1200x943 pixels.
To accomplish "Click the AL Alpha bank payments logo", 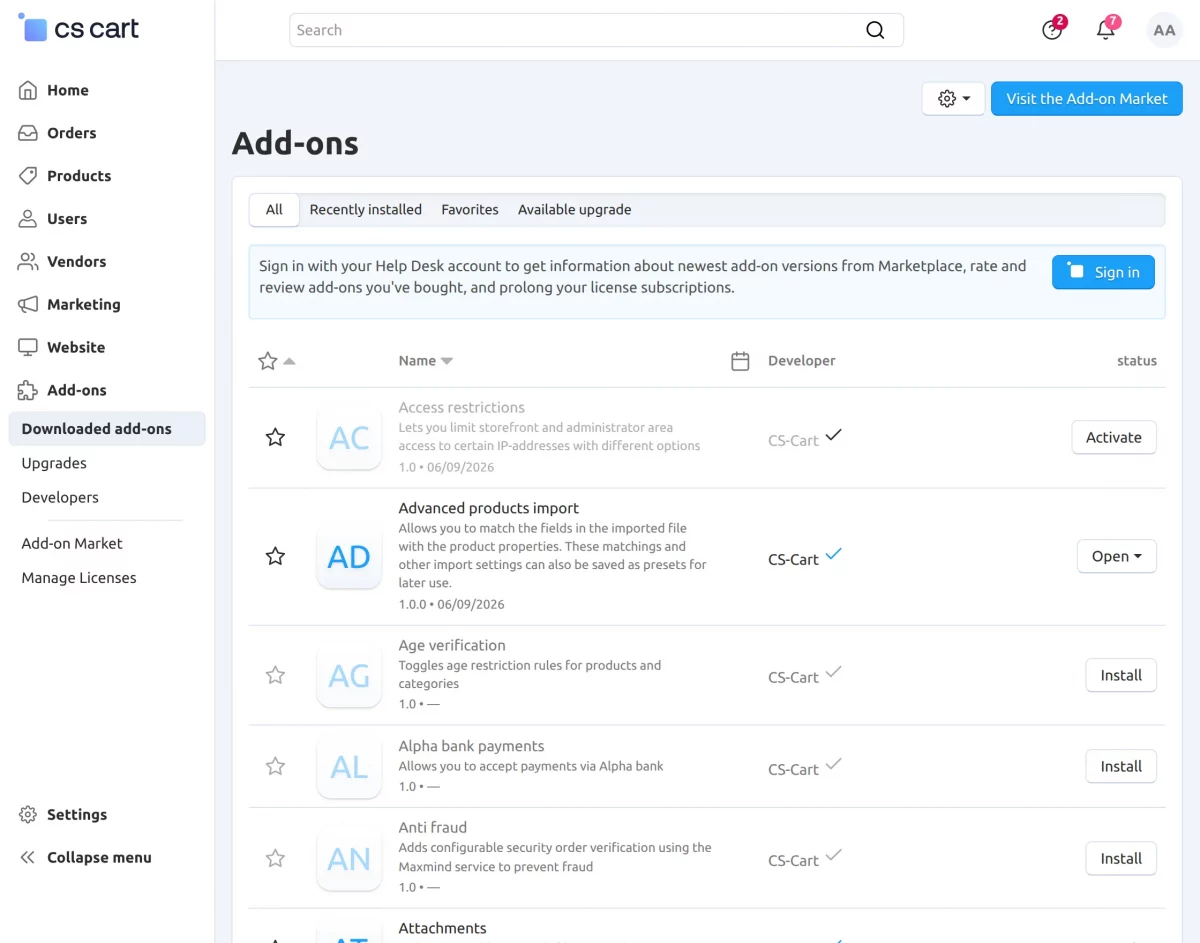I will (x=349, y=767).
